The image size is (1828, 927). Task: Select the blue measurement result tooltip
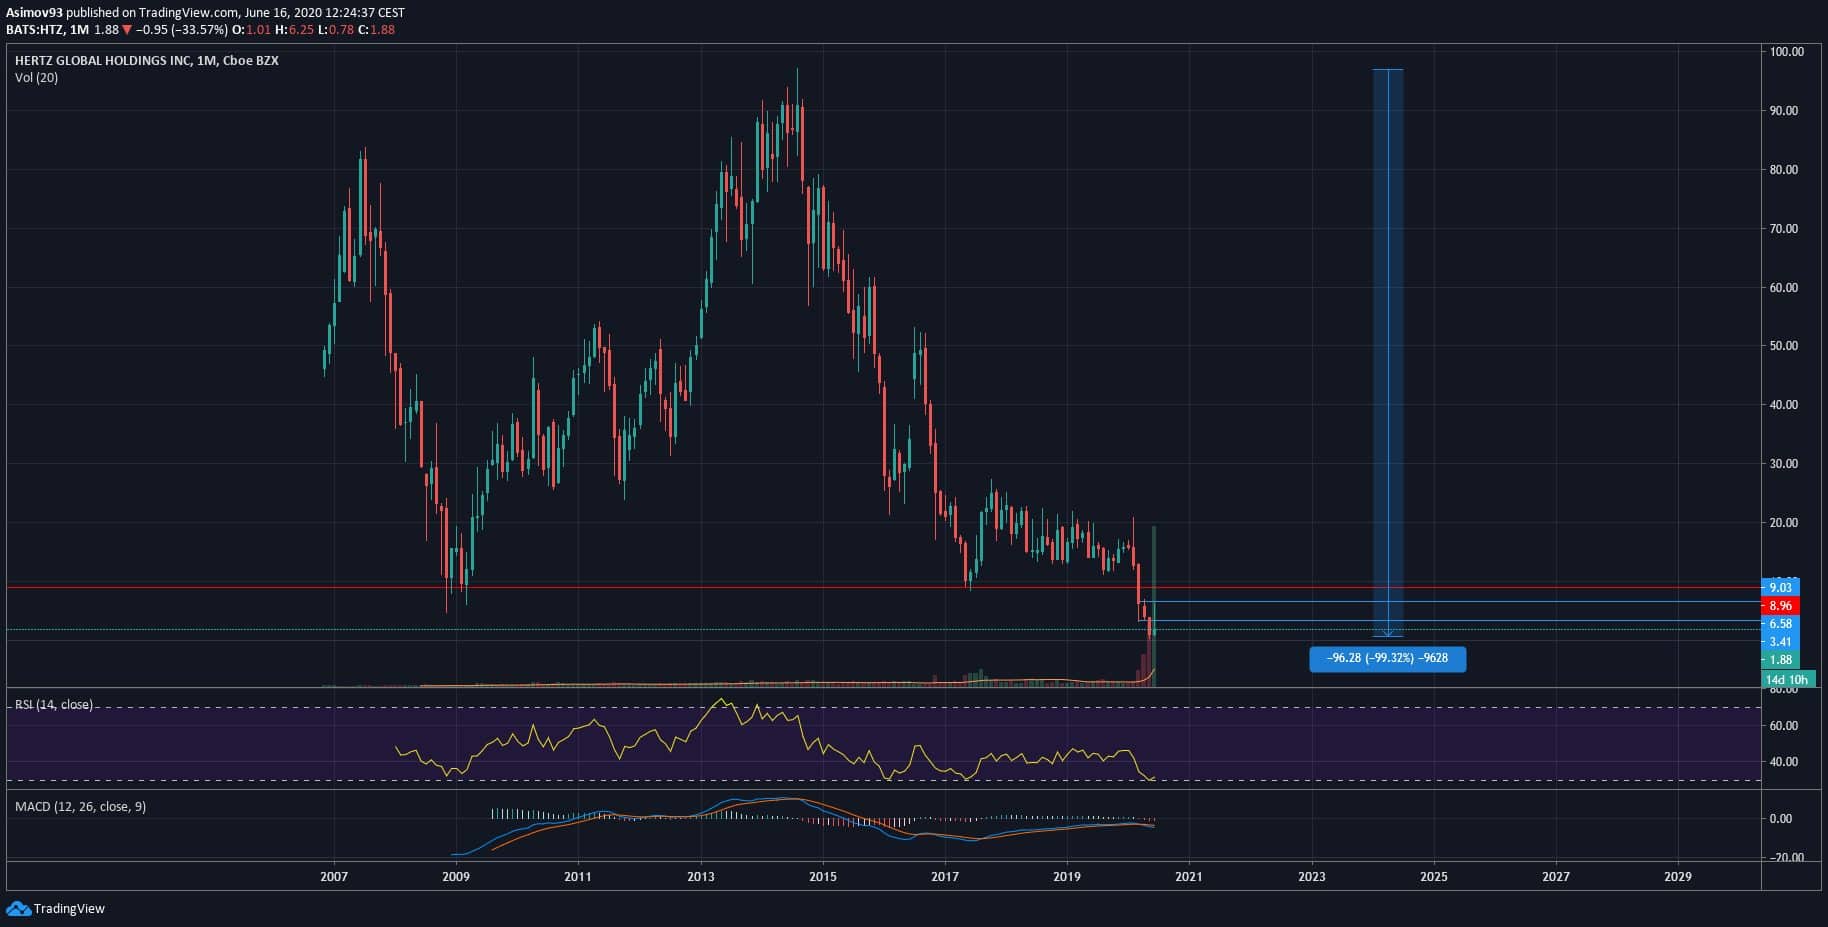coord(1387,658)
